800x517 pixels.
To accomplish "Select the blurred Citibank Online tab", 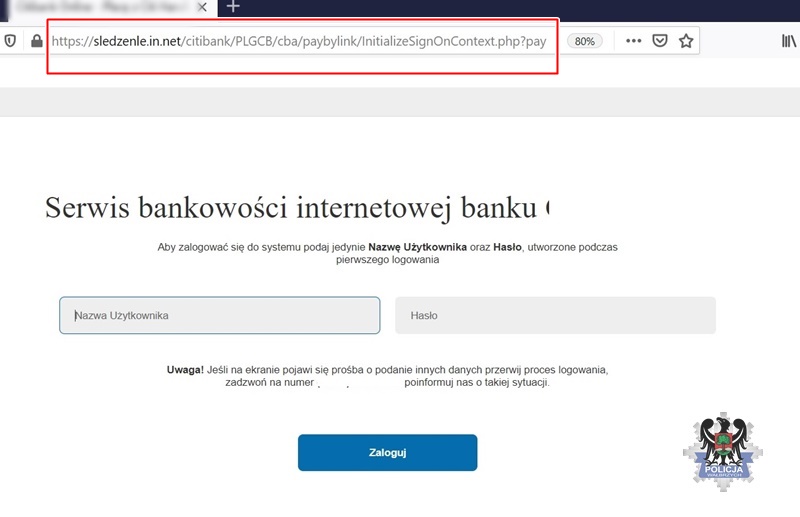I will 105,7.
